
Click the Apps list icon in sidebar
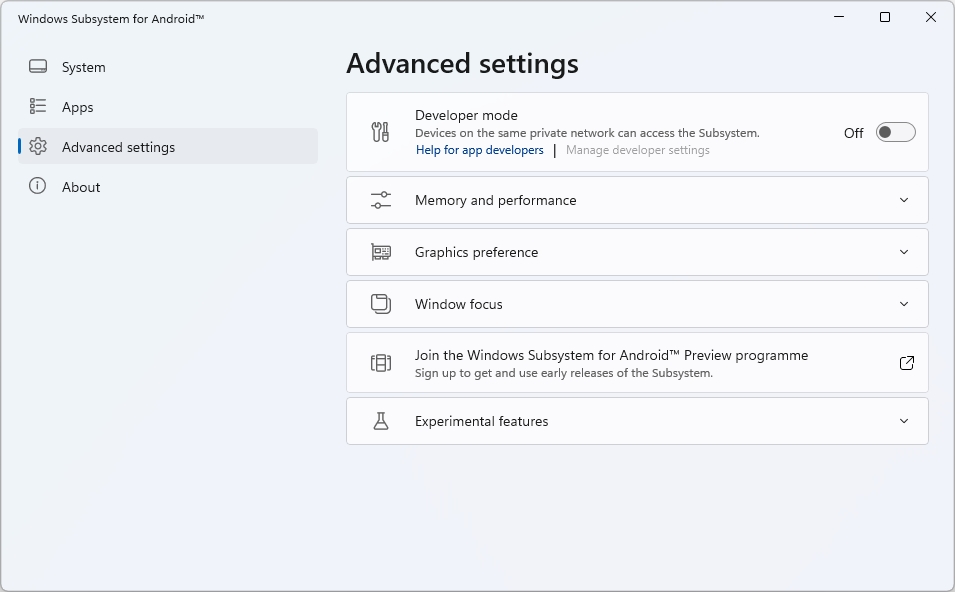(38, 107)
